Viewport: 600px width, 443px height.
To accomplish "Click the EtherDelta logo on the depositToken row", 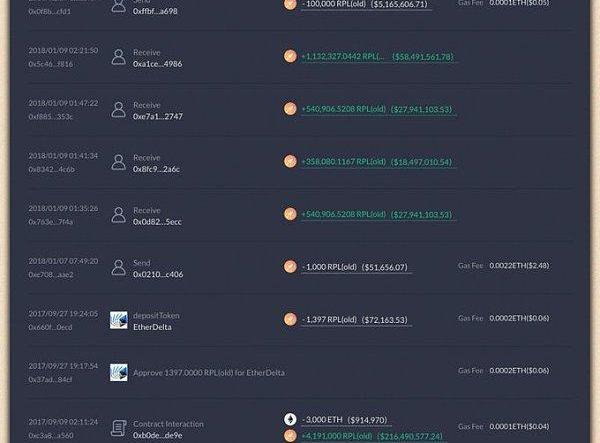I will 119,320.
